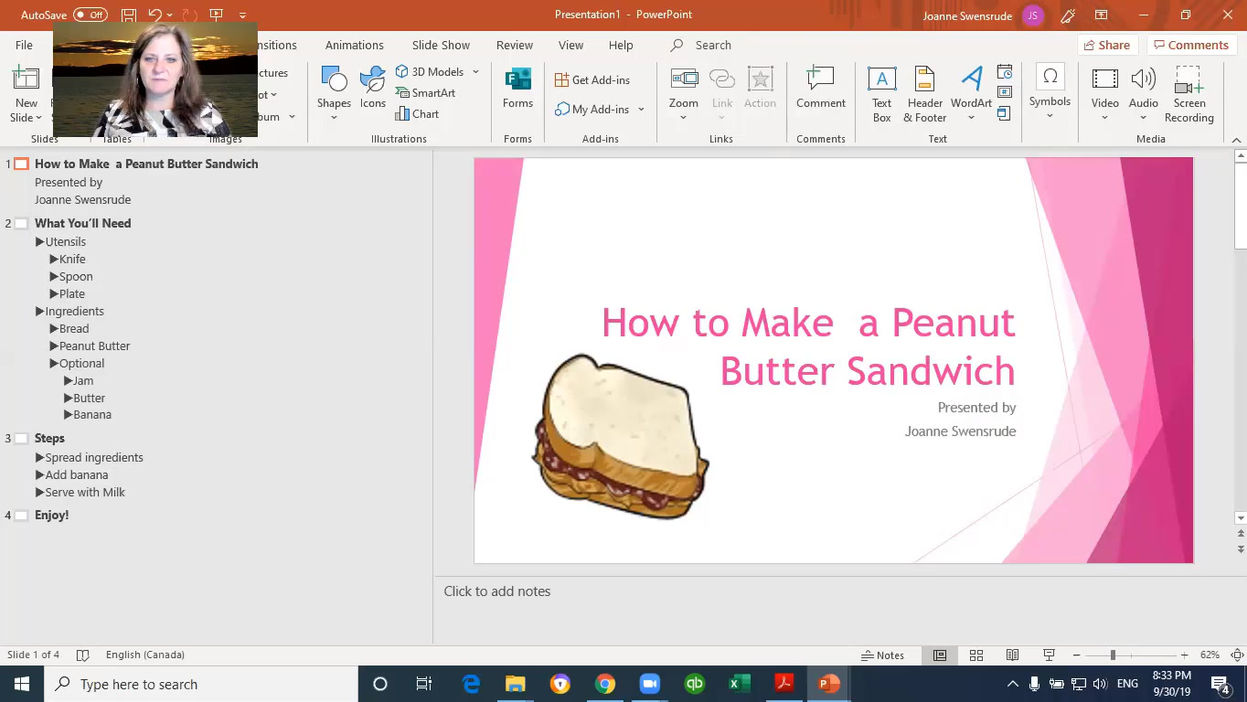Screen dimensions: 1247x702
Task: Open the Animations tab
Action: point(354,45)
